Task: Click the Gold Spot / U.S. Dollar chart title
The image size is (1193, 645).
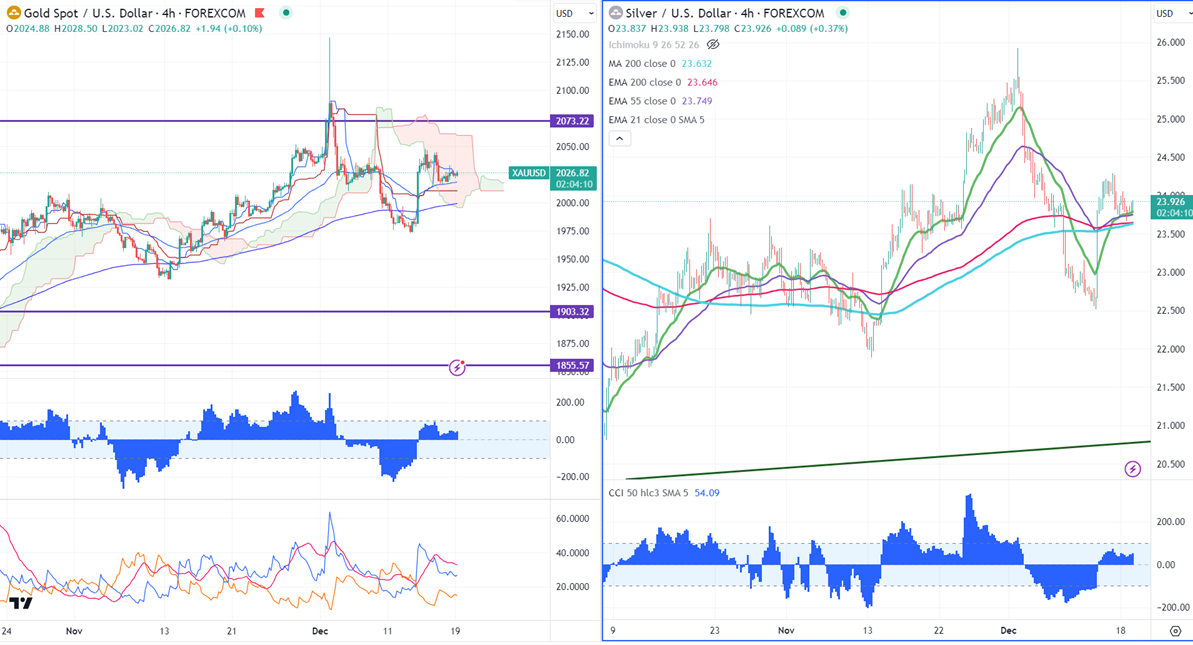Action: click(135, 13)
